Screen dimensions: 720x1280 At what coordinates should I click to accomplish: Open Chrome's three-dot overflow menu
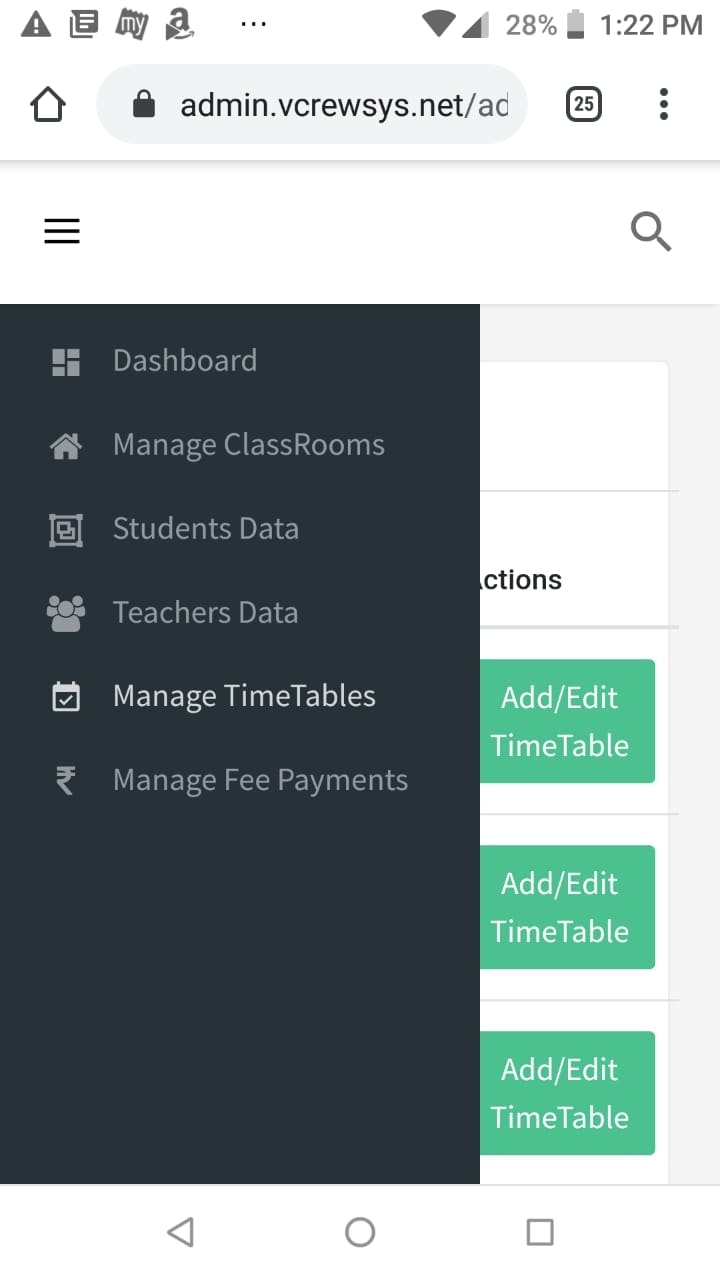663,104
